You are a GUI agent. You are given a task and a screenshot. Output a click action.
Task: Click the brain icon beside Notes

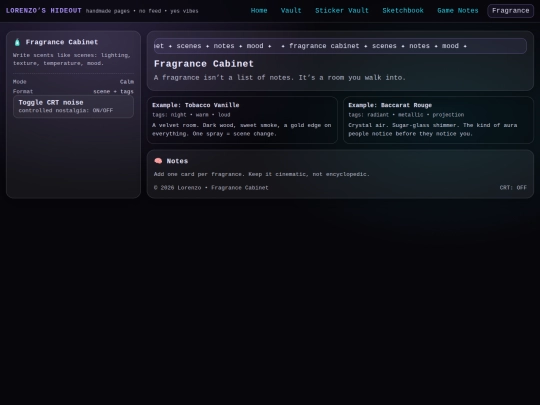click(x=158, y=161)
